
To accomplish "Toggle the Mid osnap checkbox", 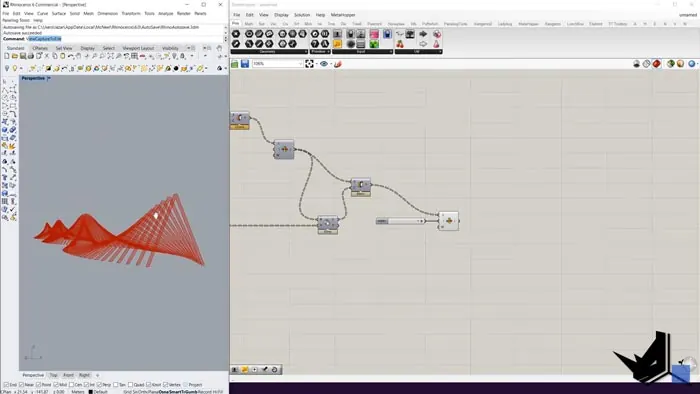I will pos(56,385).
